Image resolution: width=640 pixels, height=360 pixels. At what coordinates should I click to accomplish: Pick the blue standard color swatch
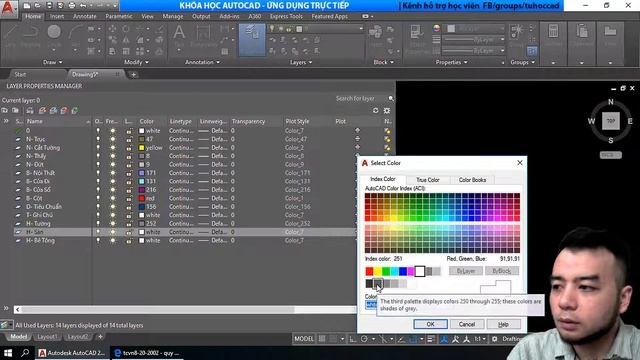pos(403,271)
